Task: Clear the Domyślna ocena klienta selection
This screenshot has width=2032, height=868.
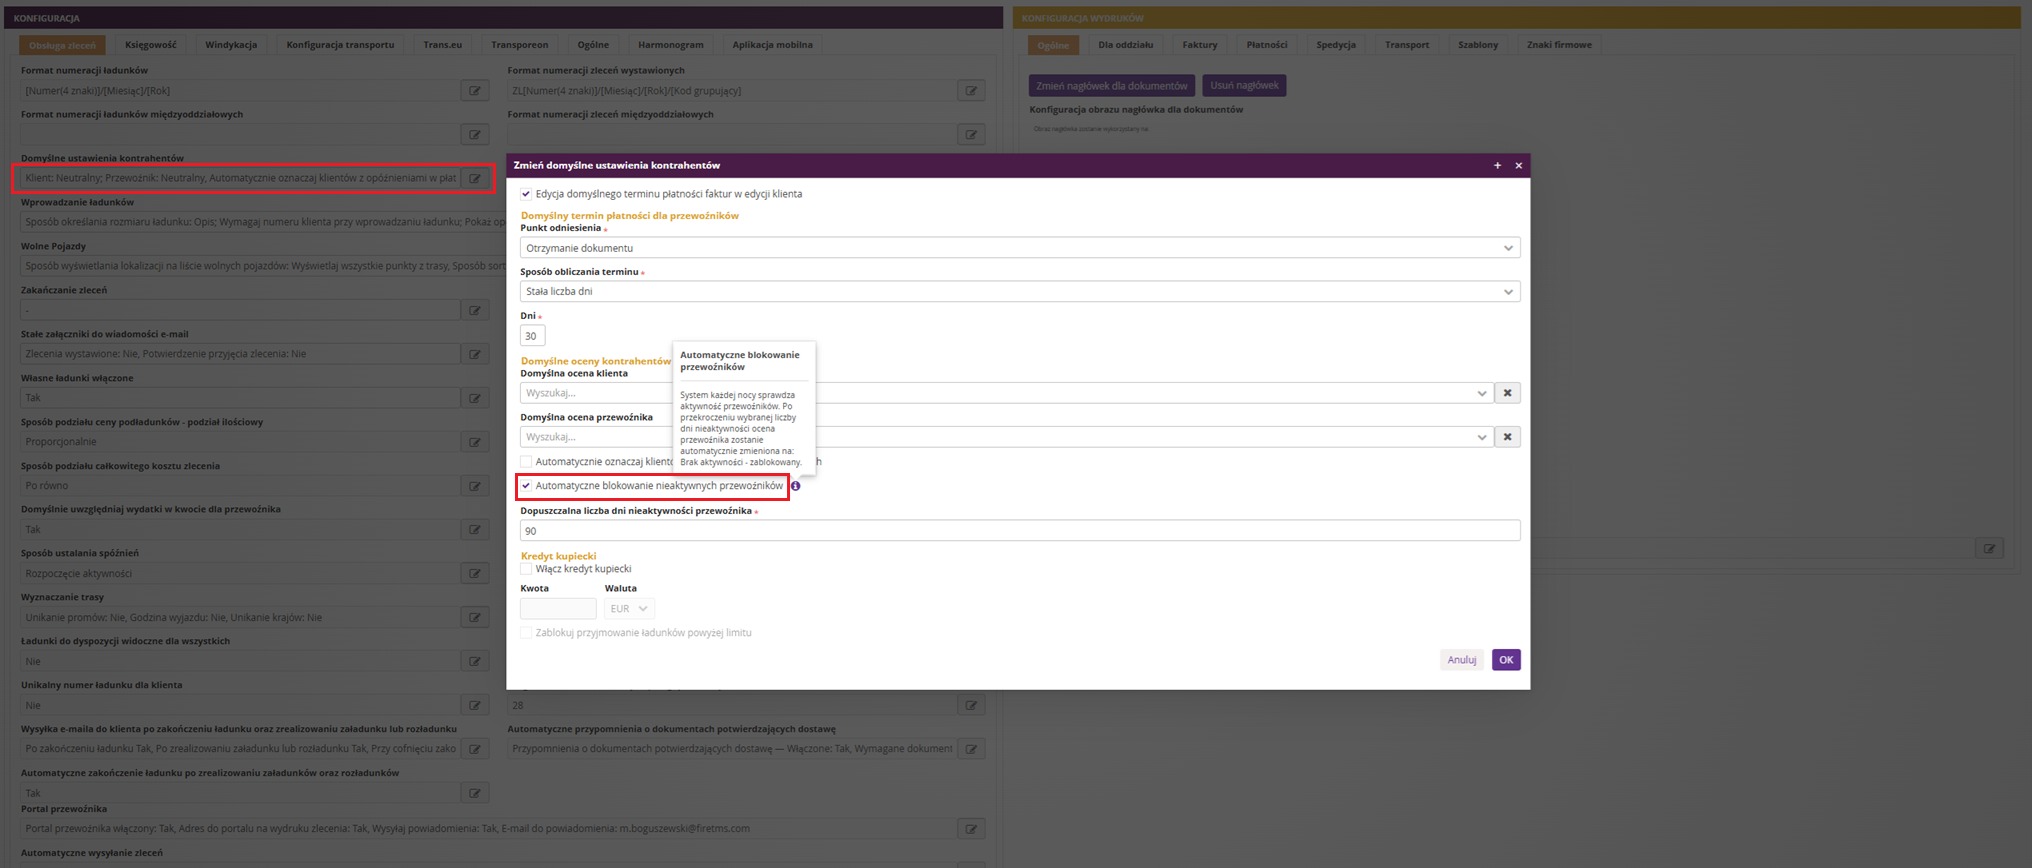Action: tap(1507, 393)
